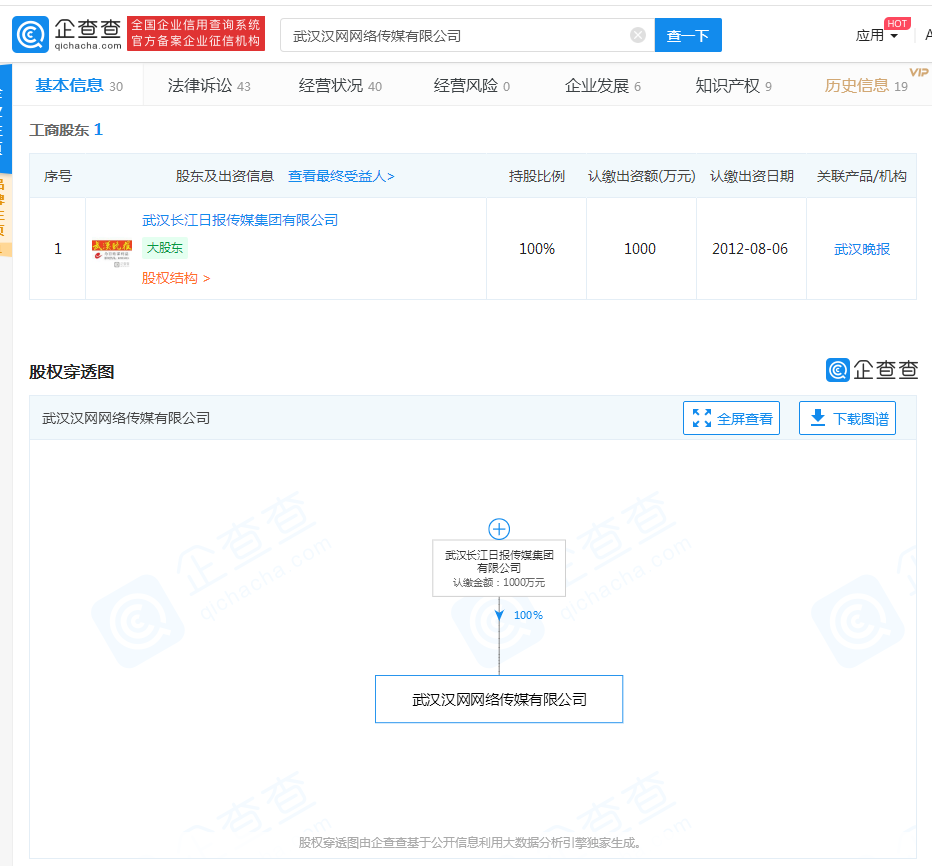Open the 法律诉讼 tab

point(209,86)
